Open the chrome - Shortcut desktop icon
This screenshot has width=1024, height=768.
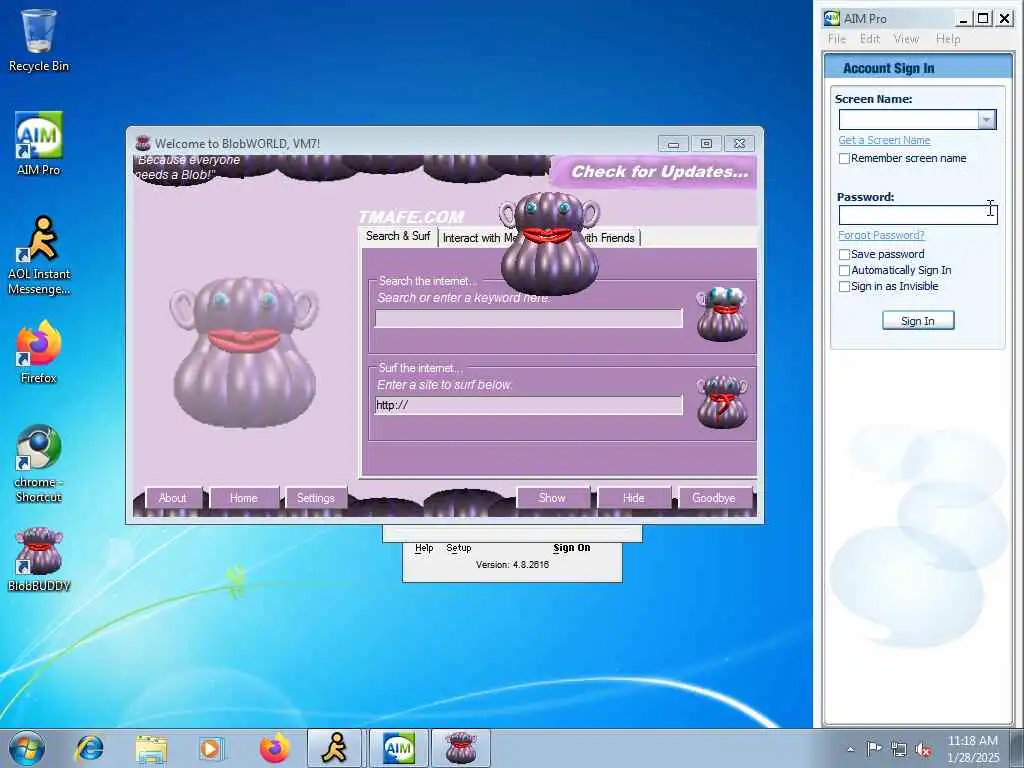[x=39, y=463]
